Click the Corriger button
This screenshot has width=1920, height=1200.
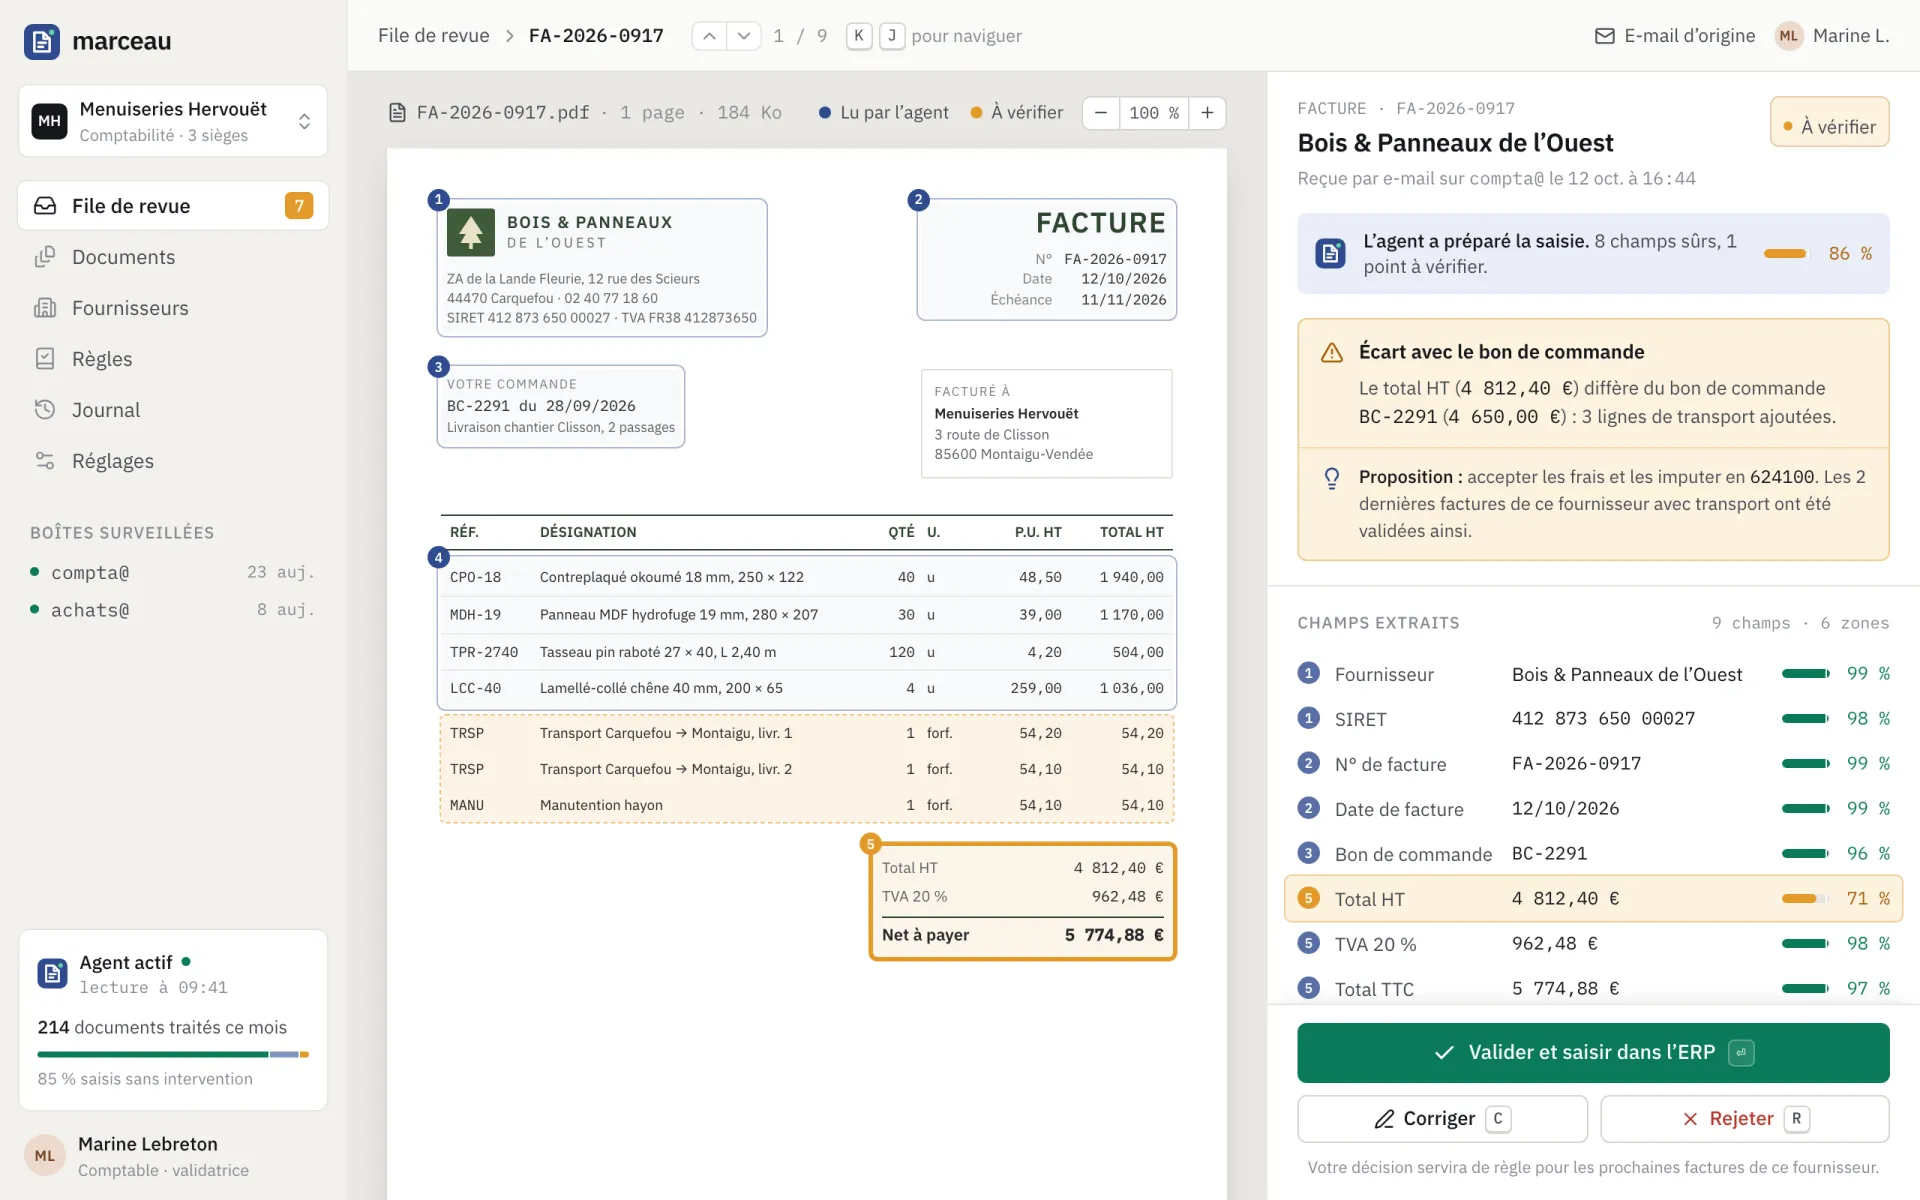pos(1442,1119)
